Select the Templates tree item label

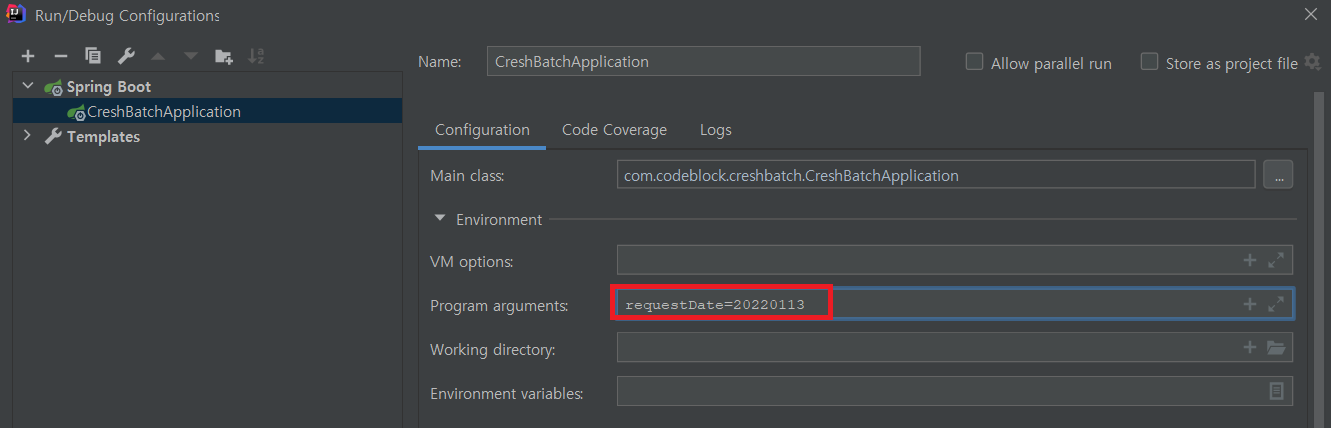(x=103, y=136)
